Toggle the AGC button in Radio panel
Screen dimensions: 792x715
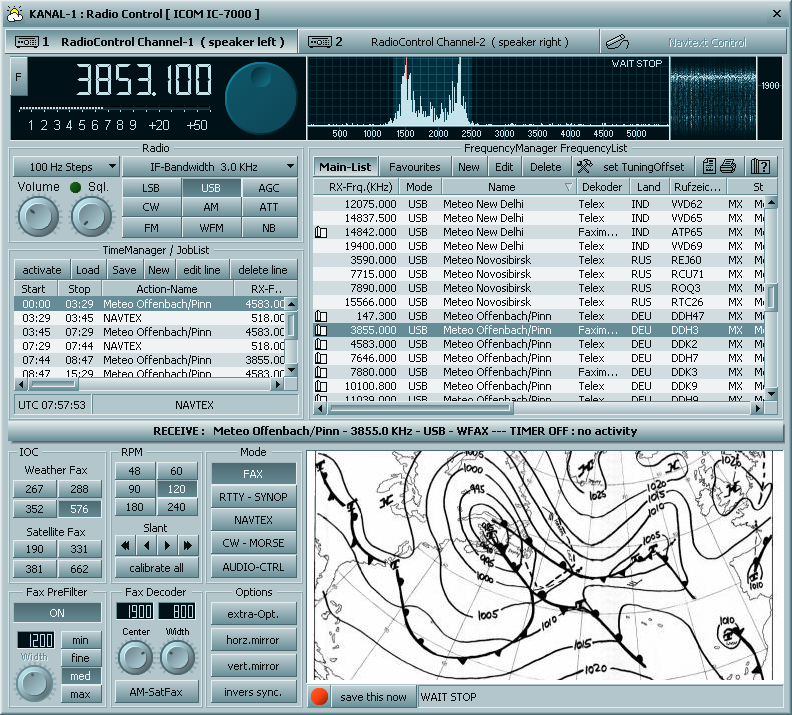pos(269,187)
